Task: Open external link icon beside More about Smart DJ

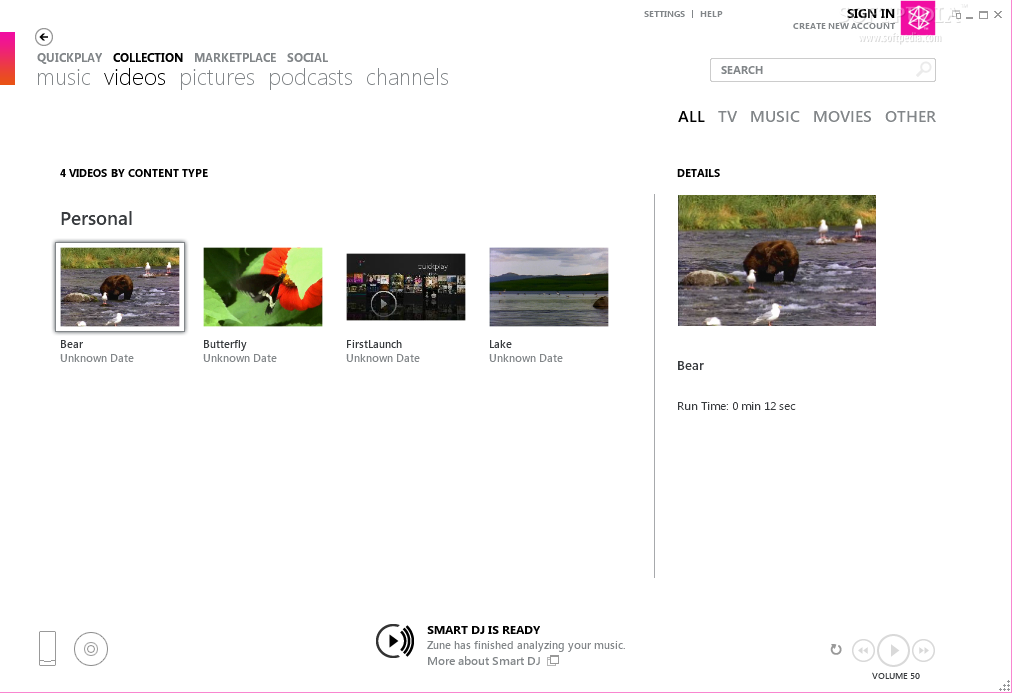Action: [x=553, y=661]
